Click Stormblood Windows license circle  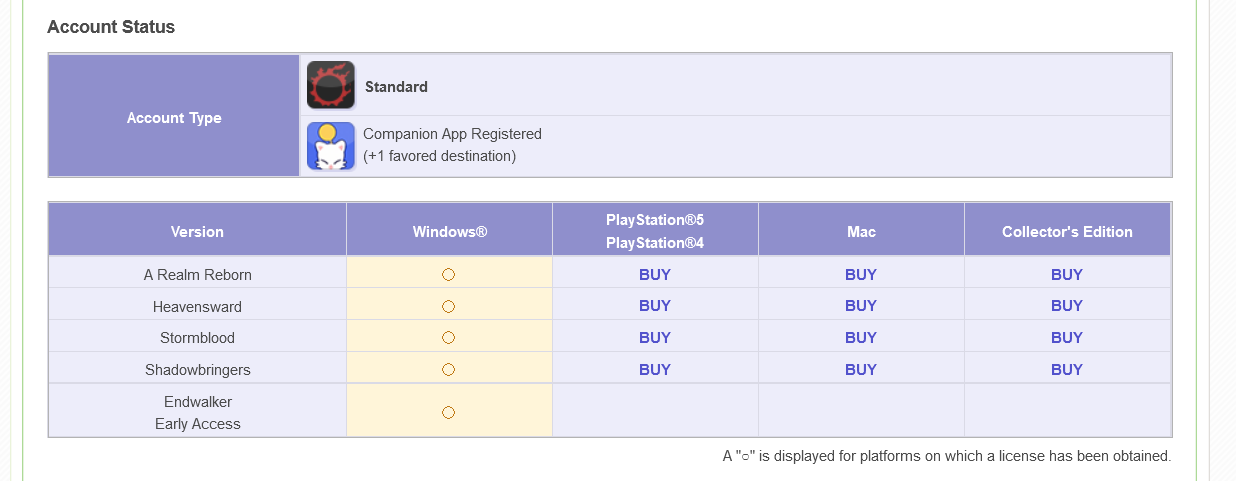pos(448,338)
